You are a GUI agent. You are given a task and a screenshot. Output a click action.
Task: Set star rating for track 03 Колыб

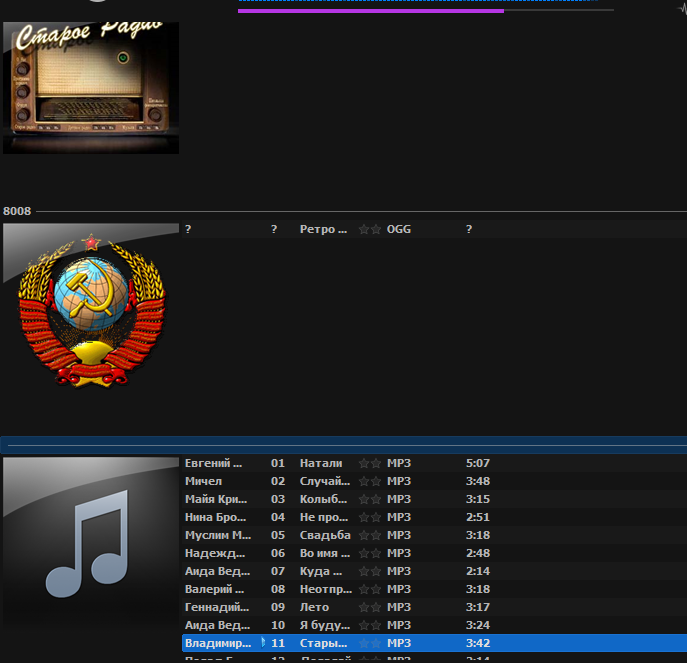[369, 499]
